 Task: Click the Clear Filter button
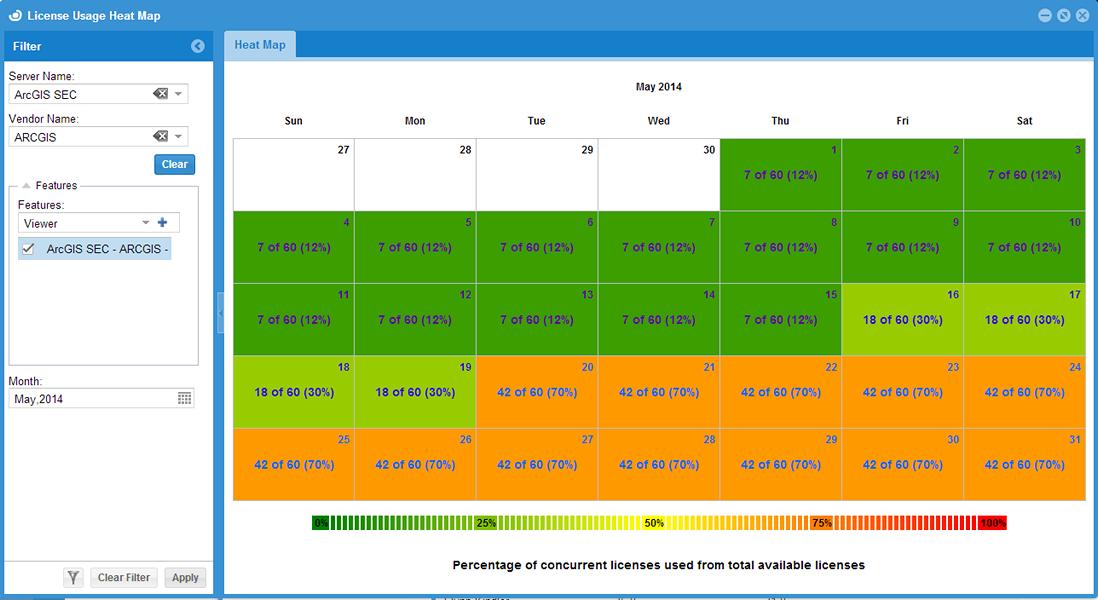coord(124,578)
